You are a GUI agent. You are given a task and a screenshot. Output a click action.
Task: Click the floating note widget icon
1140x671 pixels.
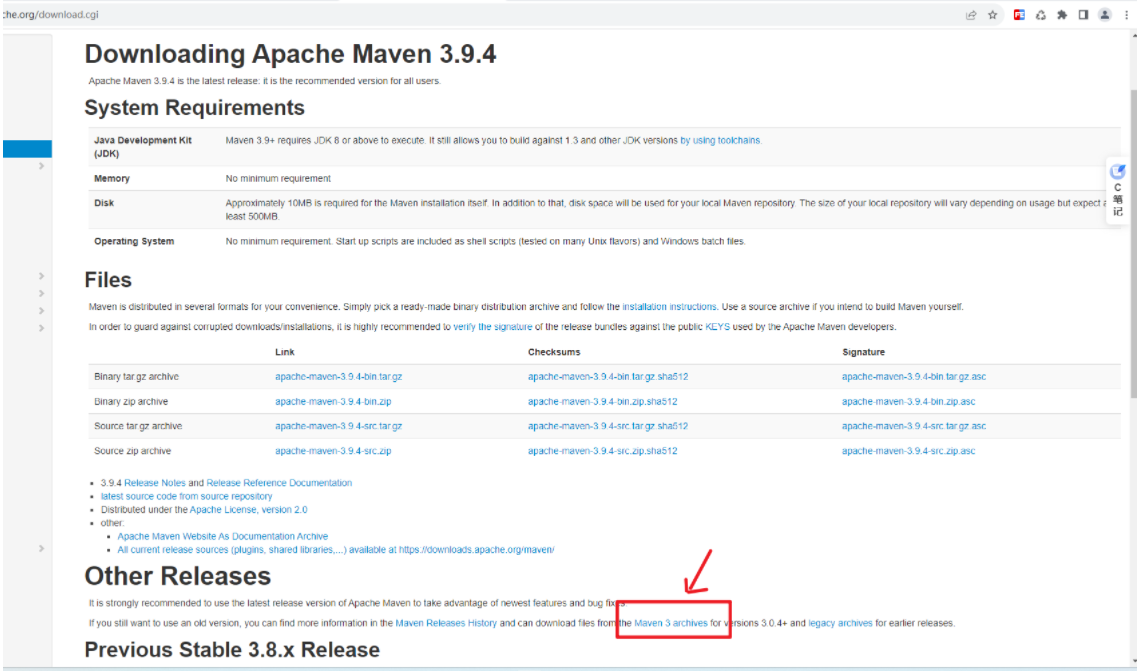coord(1117,172)
